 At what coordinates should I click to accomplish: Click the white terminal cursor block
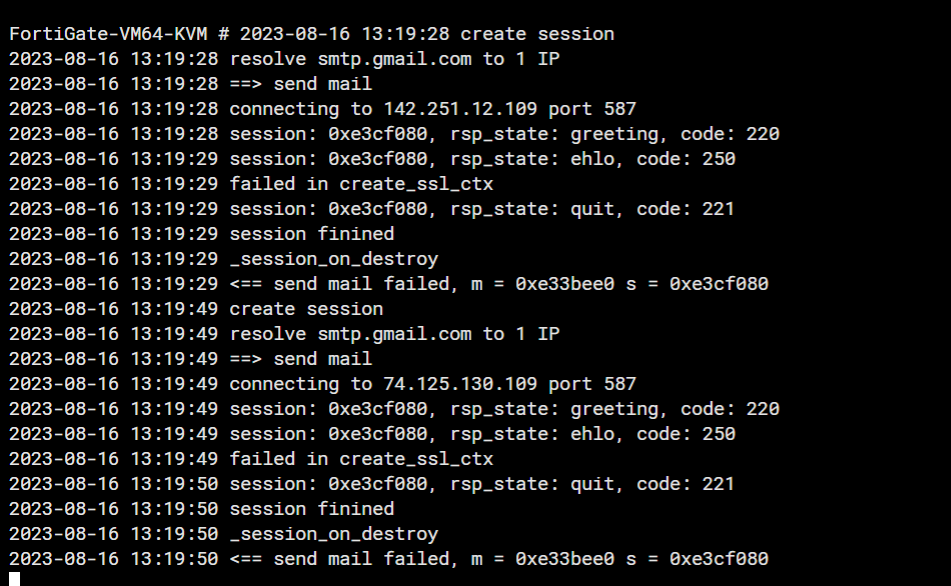pyautogui.click(x=15, y=578)
